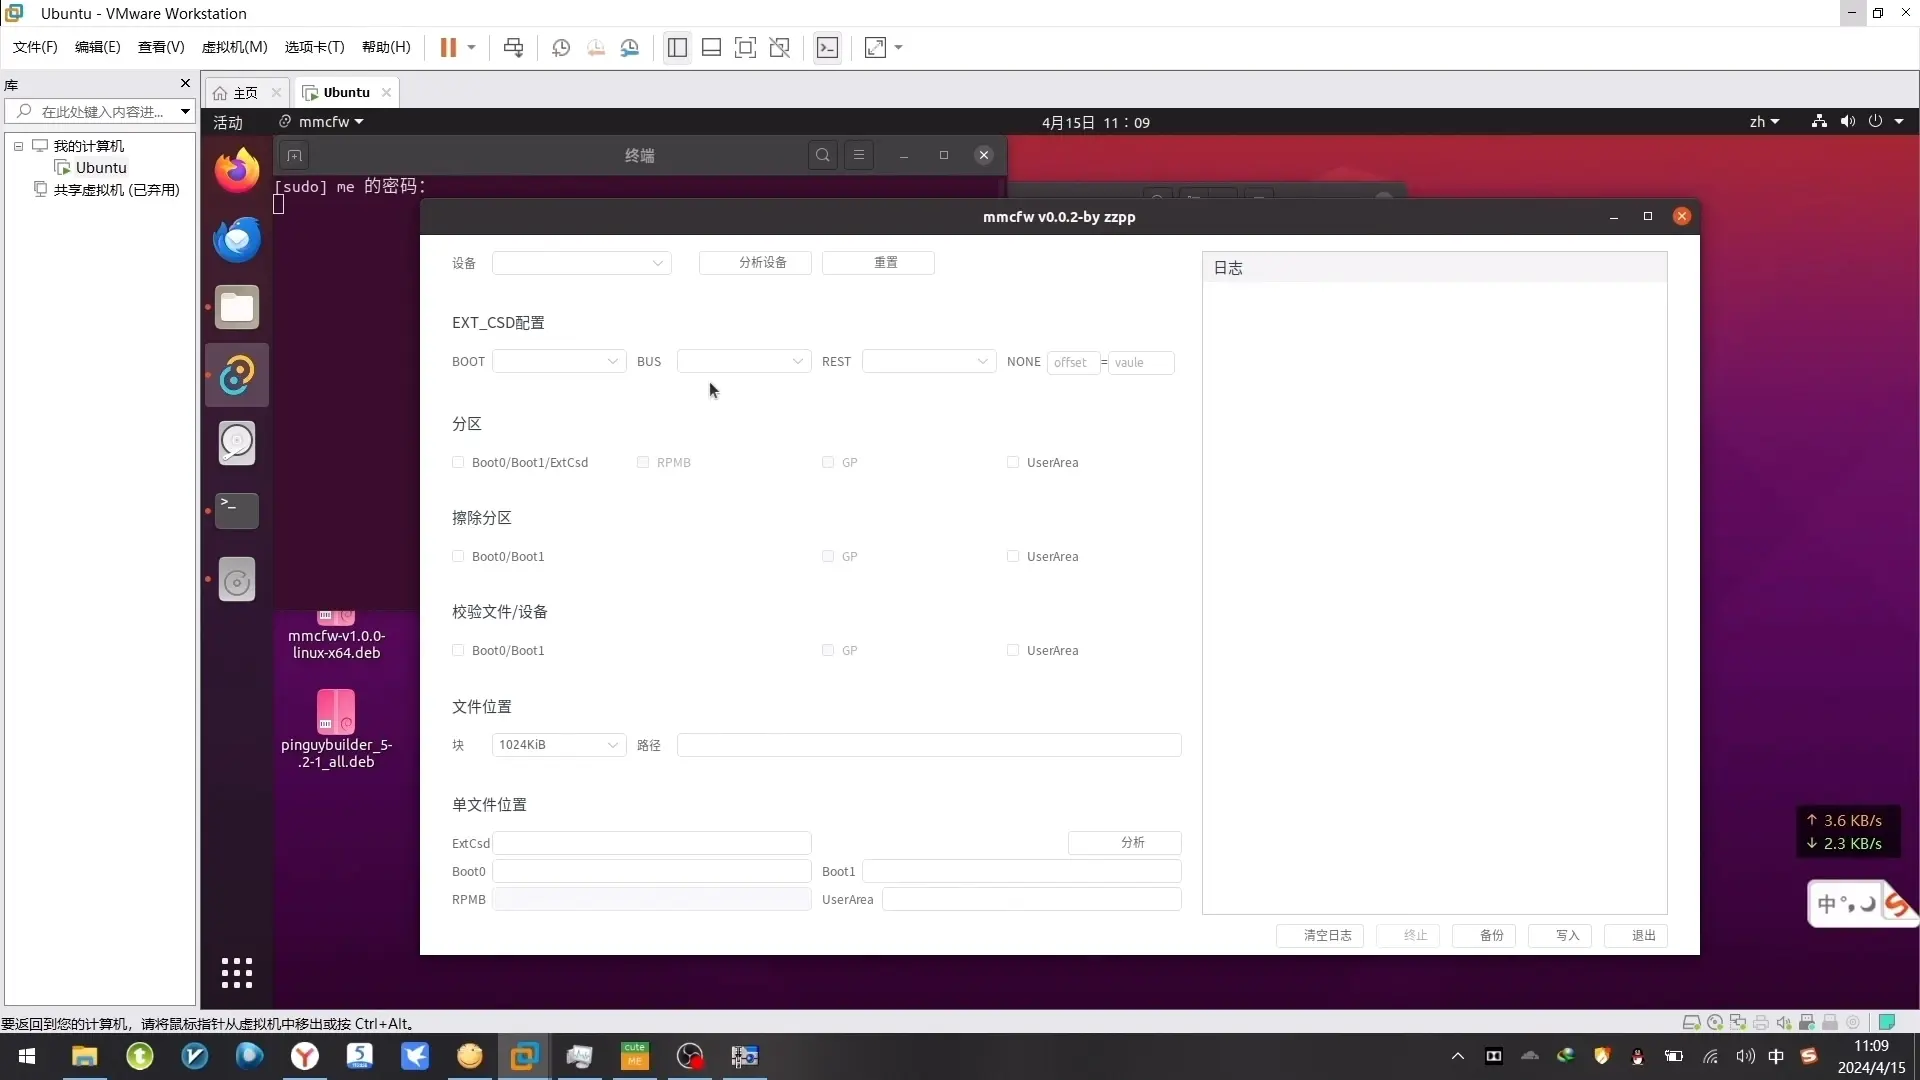Open the VMware View menu
The width and height of the screenshot is (1920, 1080).
tap(160, 47)
